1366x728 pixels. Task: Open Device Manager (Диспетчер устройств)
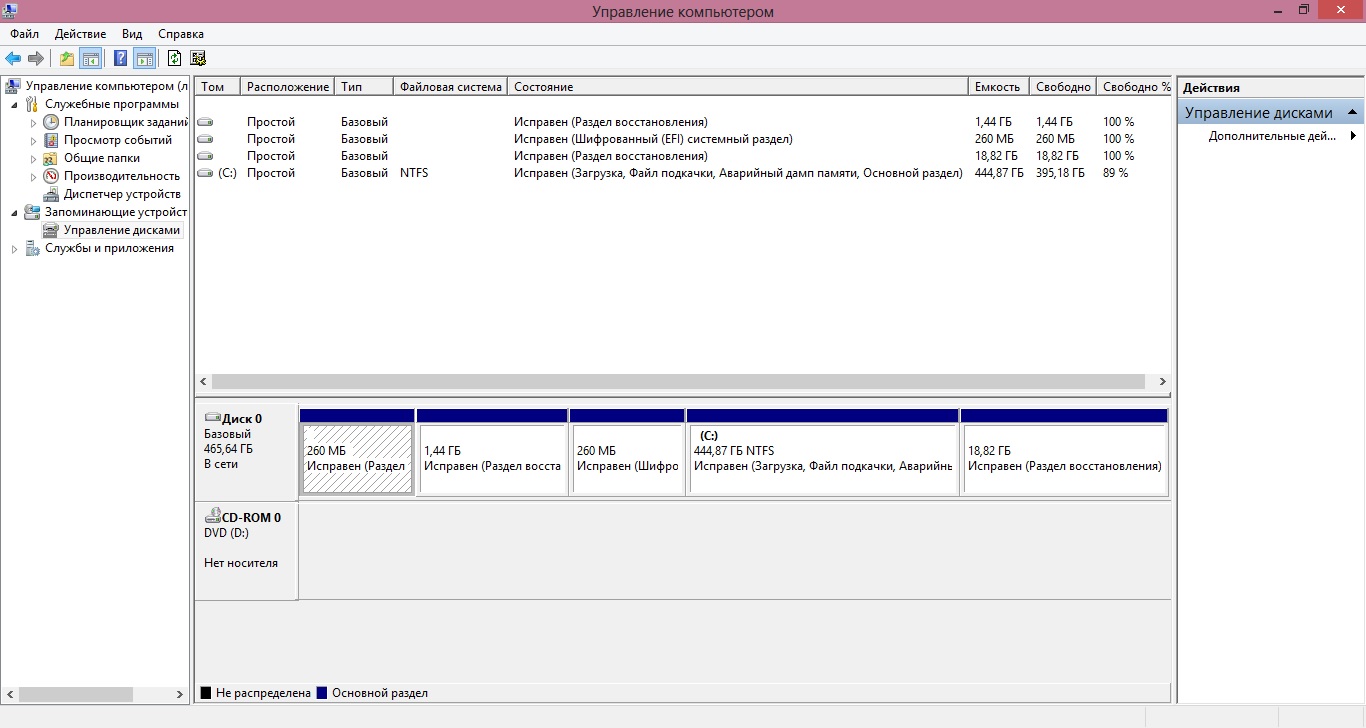pyautogui.click(x=121, y=194)
